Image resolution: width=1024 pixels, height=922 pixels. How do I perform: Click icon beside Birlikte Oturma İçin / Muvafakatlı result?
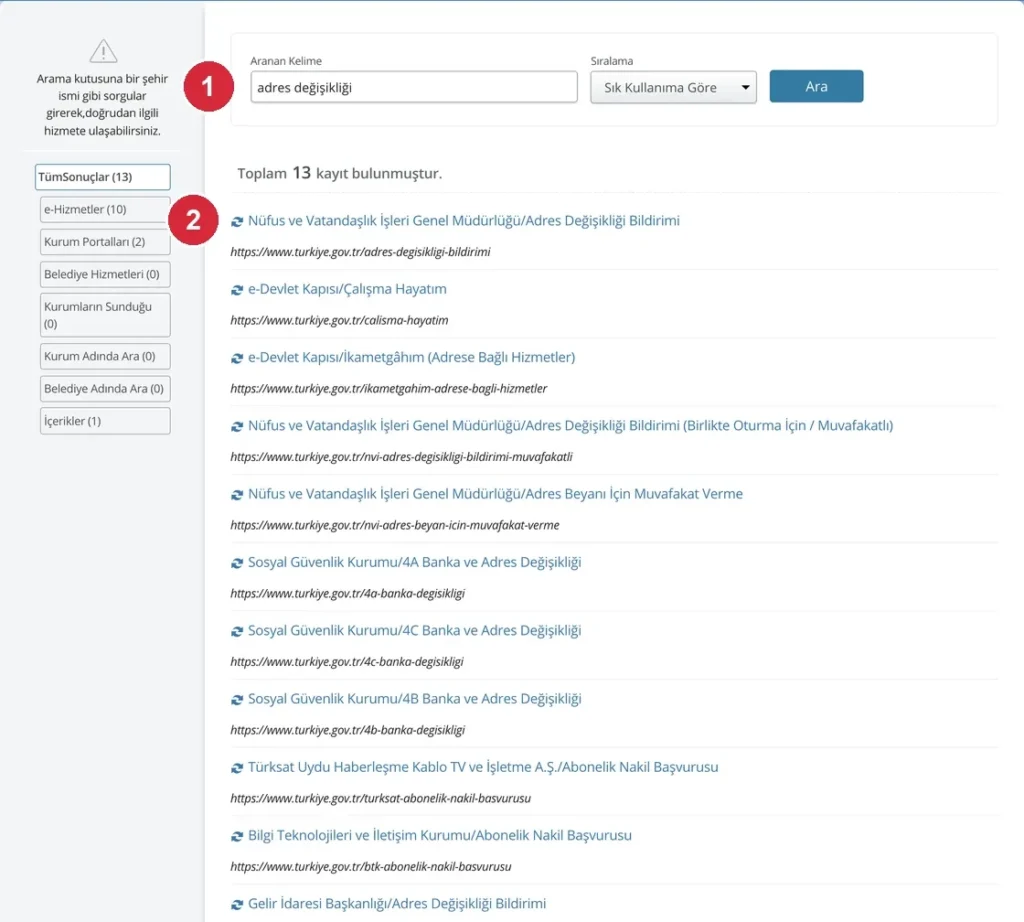click(x=237, y=426)
